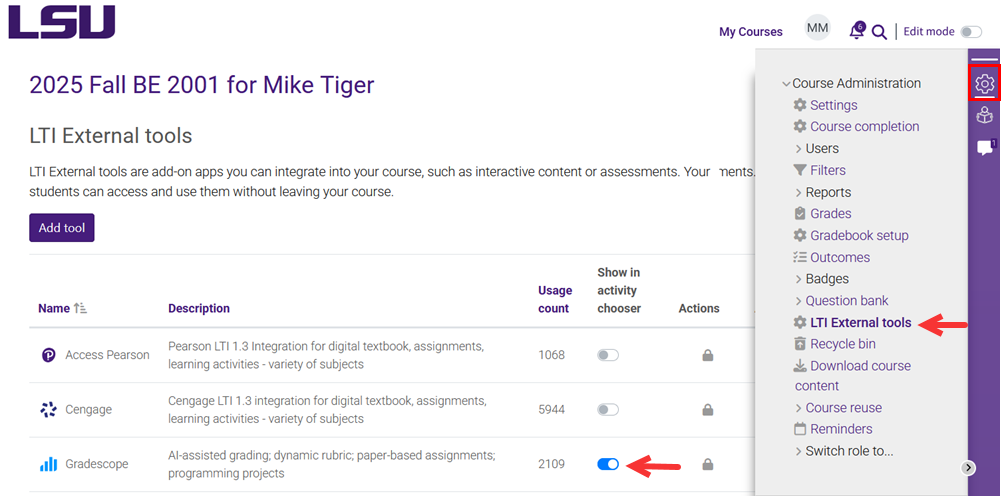Image resolution: width=1001 pixels, height=496 pixels.
Task: Click the Gradescope tool name
Action: point(96,464)
